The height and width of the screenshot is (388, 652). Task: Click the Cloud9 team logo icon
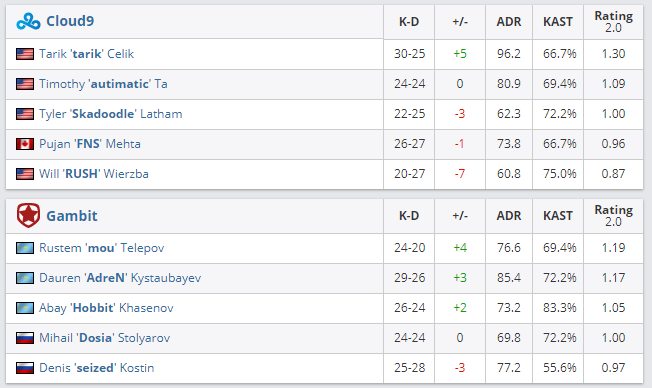click(x=28, y=21)
